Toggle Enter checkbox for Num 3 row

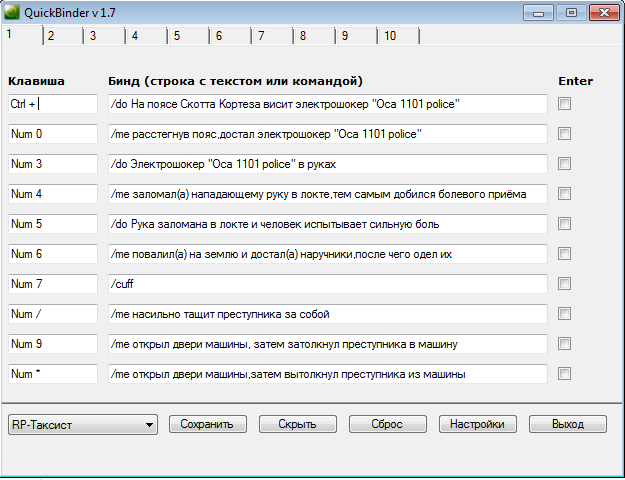(x=564, y=163)
